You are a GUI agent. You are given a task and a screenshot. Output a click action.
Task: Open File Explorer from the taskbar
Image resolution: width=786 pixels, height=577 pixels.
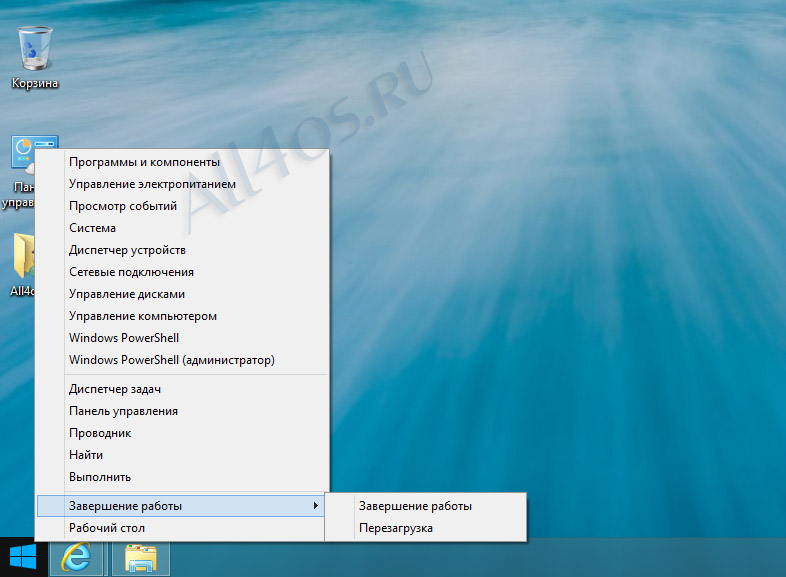tap(141, 558)
